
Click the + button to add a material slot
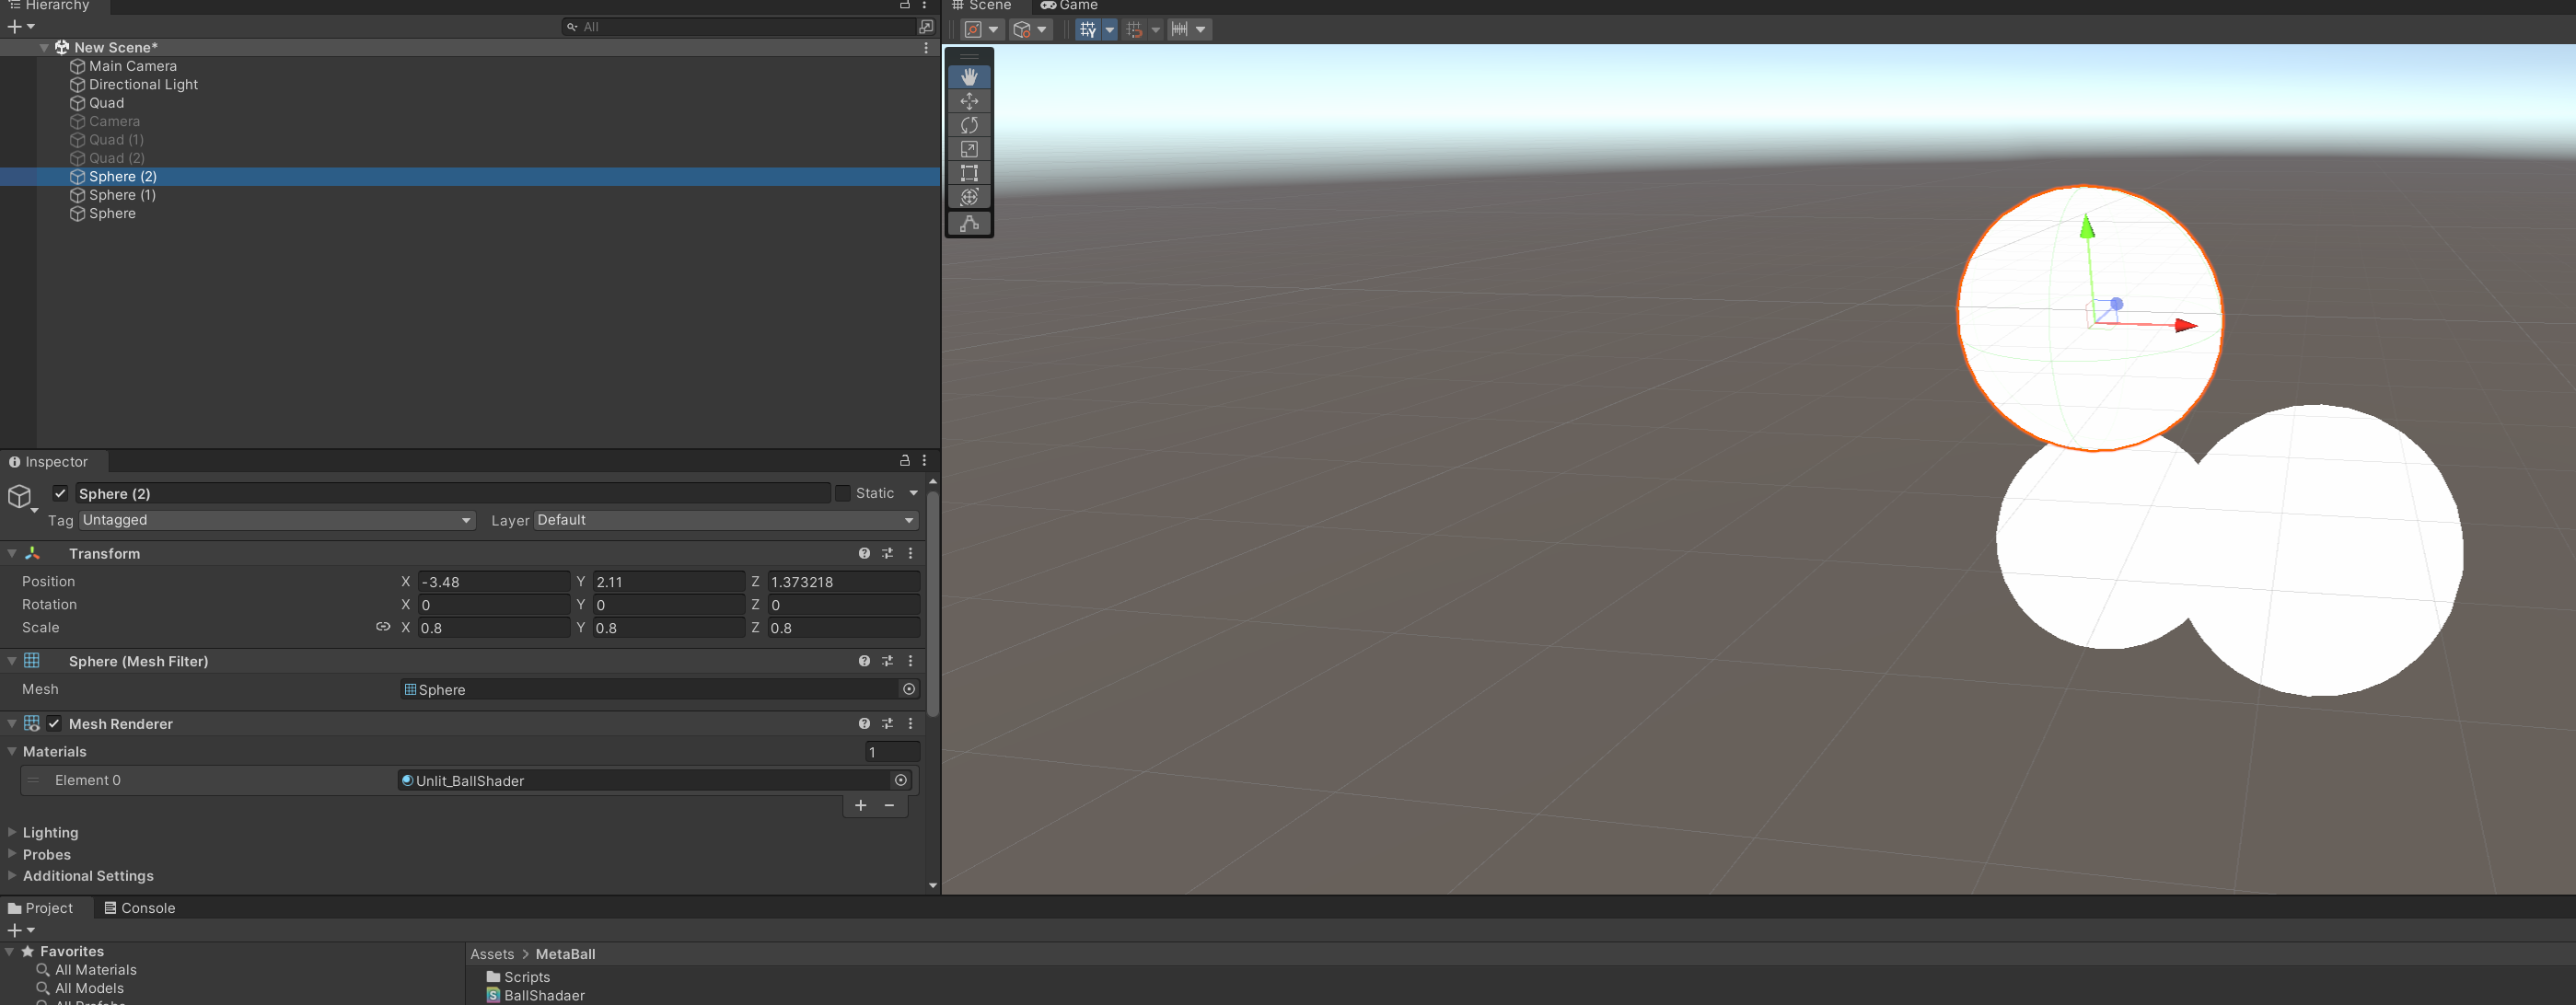click(x=860, y=805)
